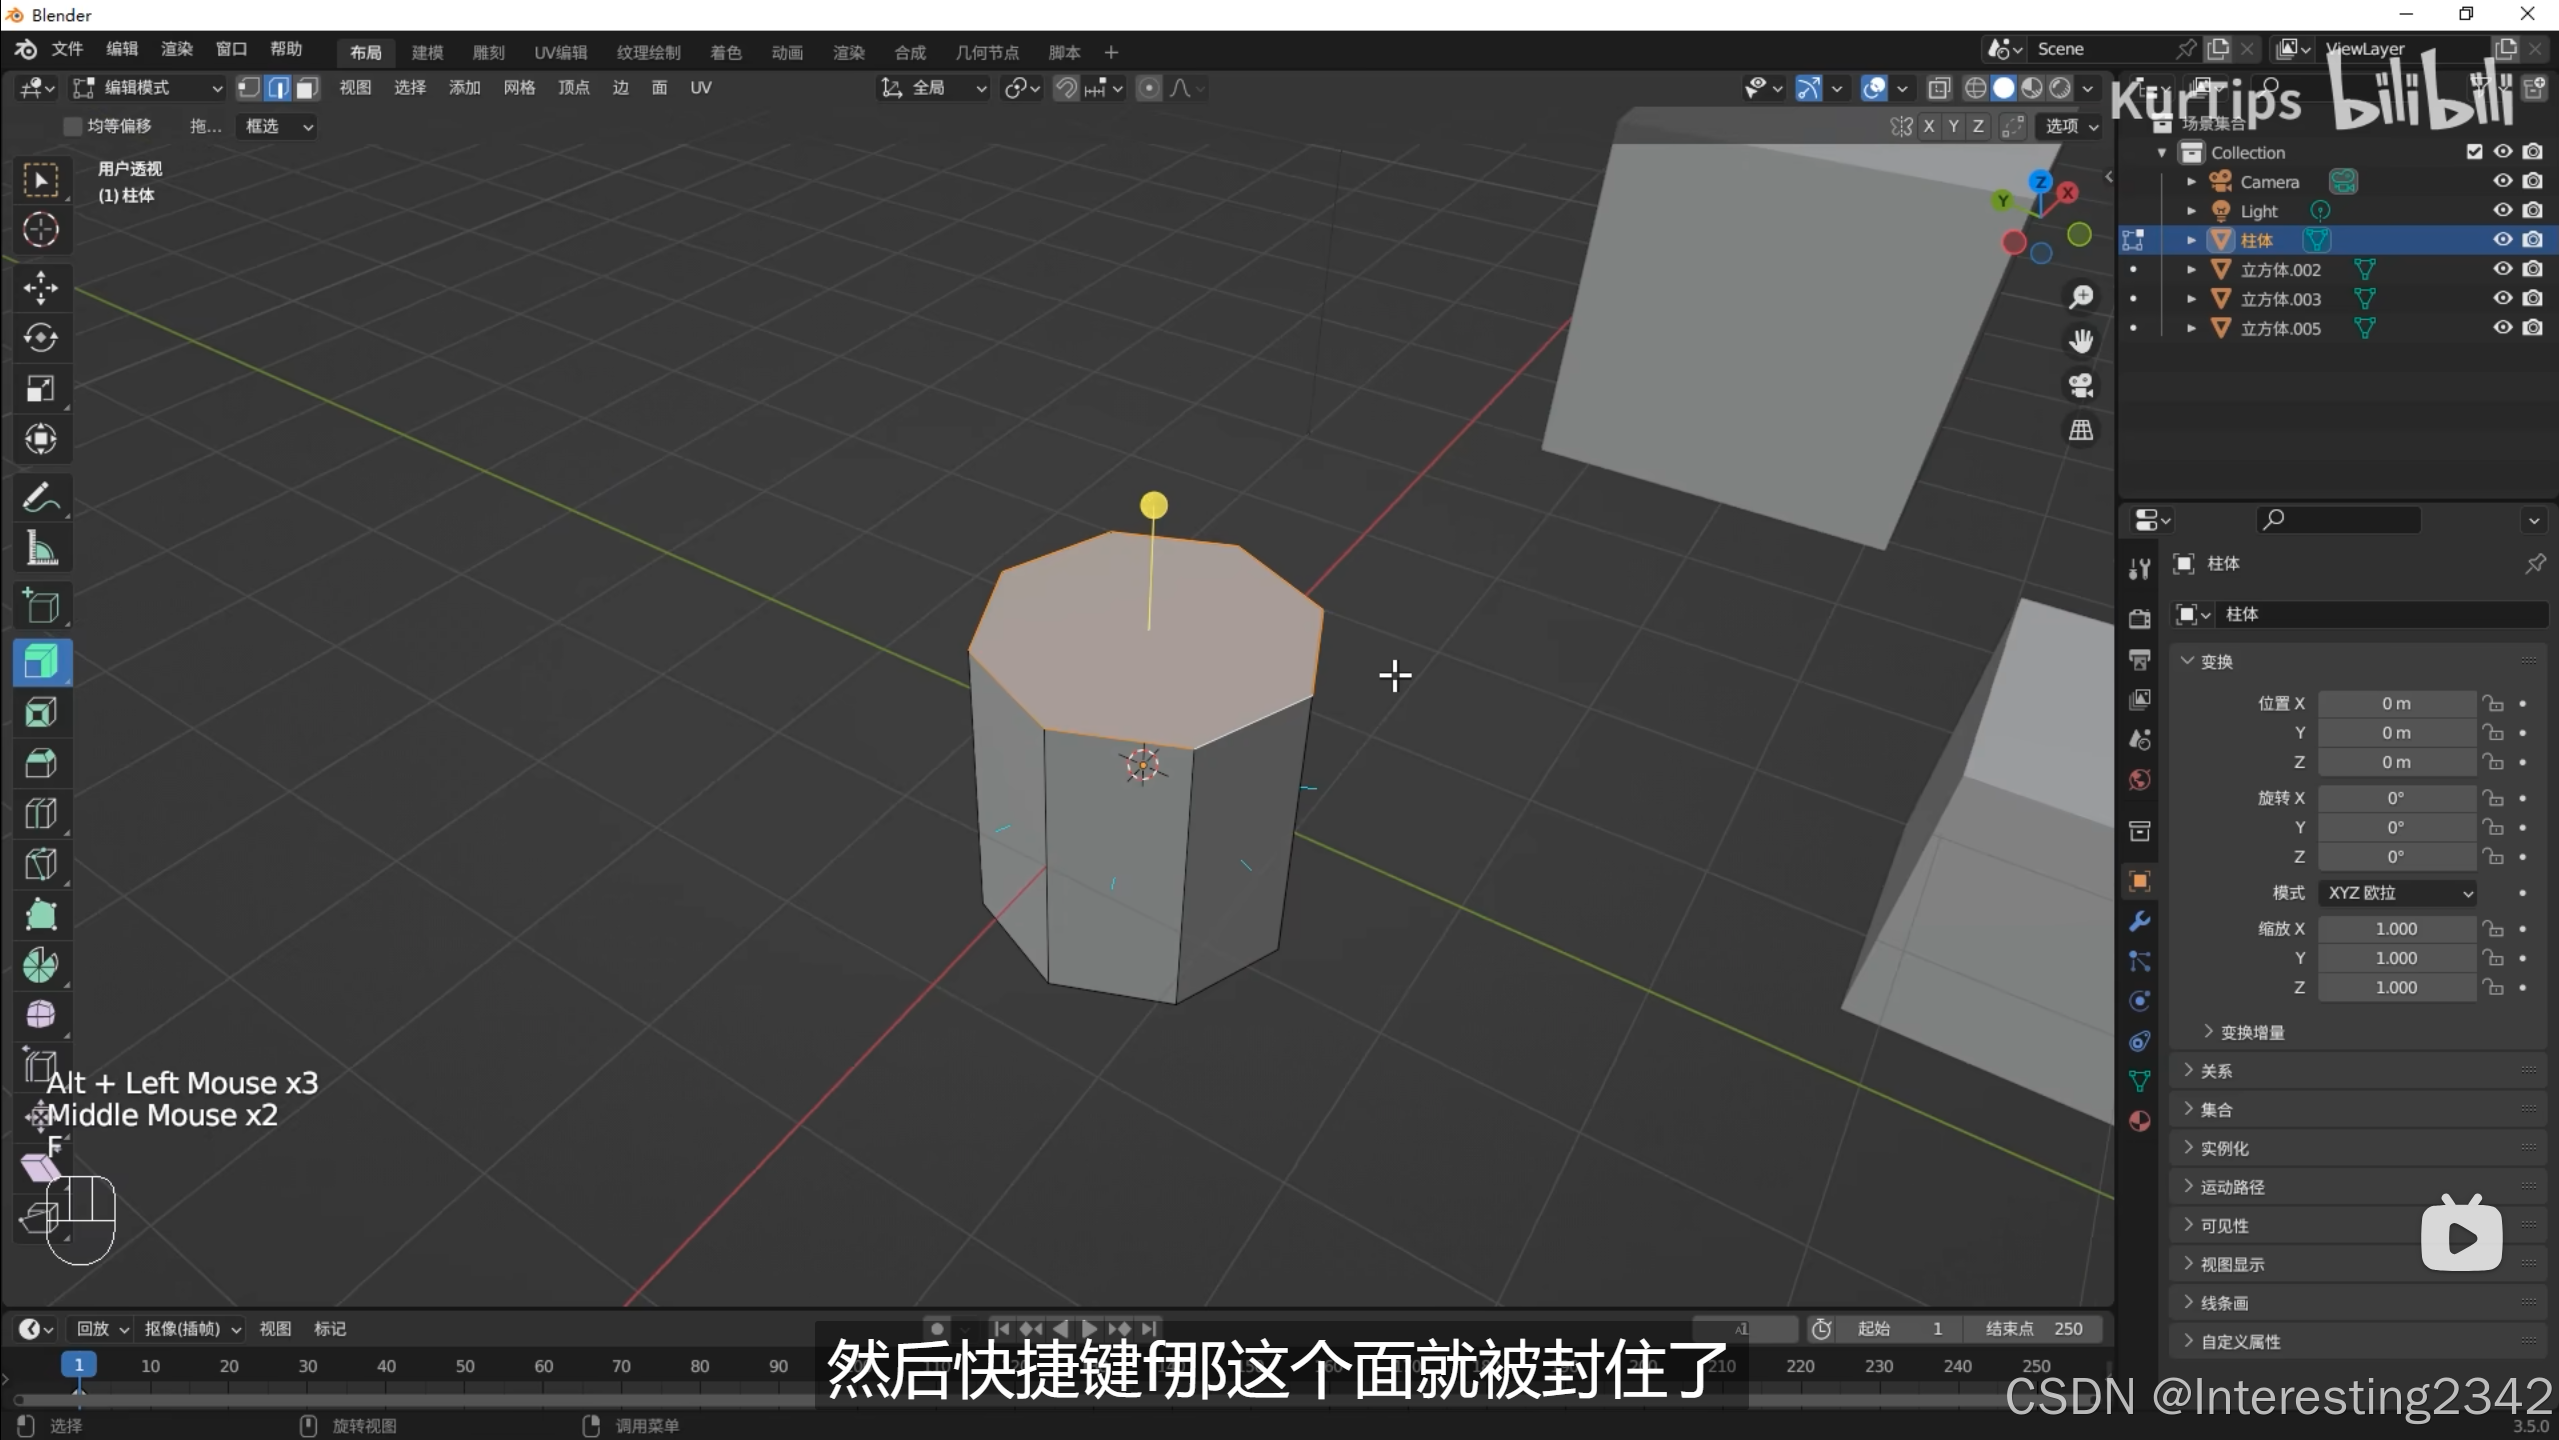This screenshot has height=1440, width=2559.
Task: Hide the Light object in outliner
Action: tap(2502, 210)
